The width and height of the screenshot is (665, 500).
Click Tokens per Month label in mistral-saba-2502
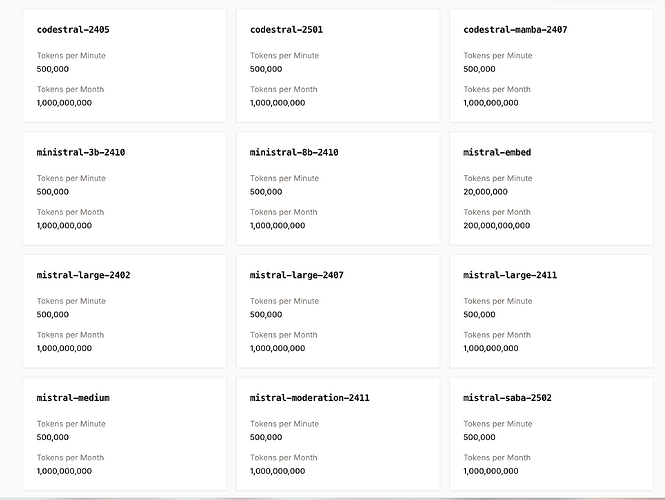tap(497, 458)
